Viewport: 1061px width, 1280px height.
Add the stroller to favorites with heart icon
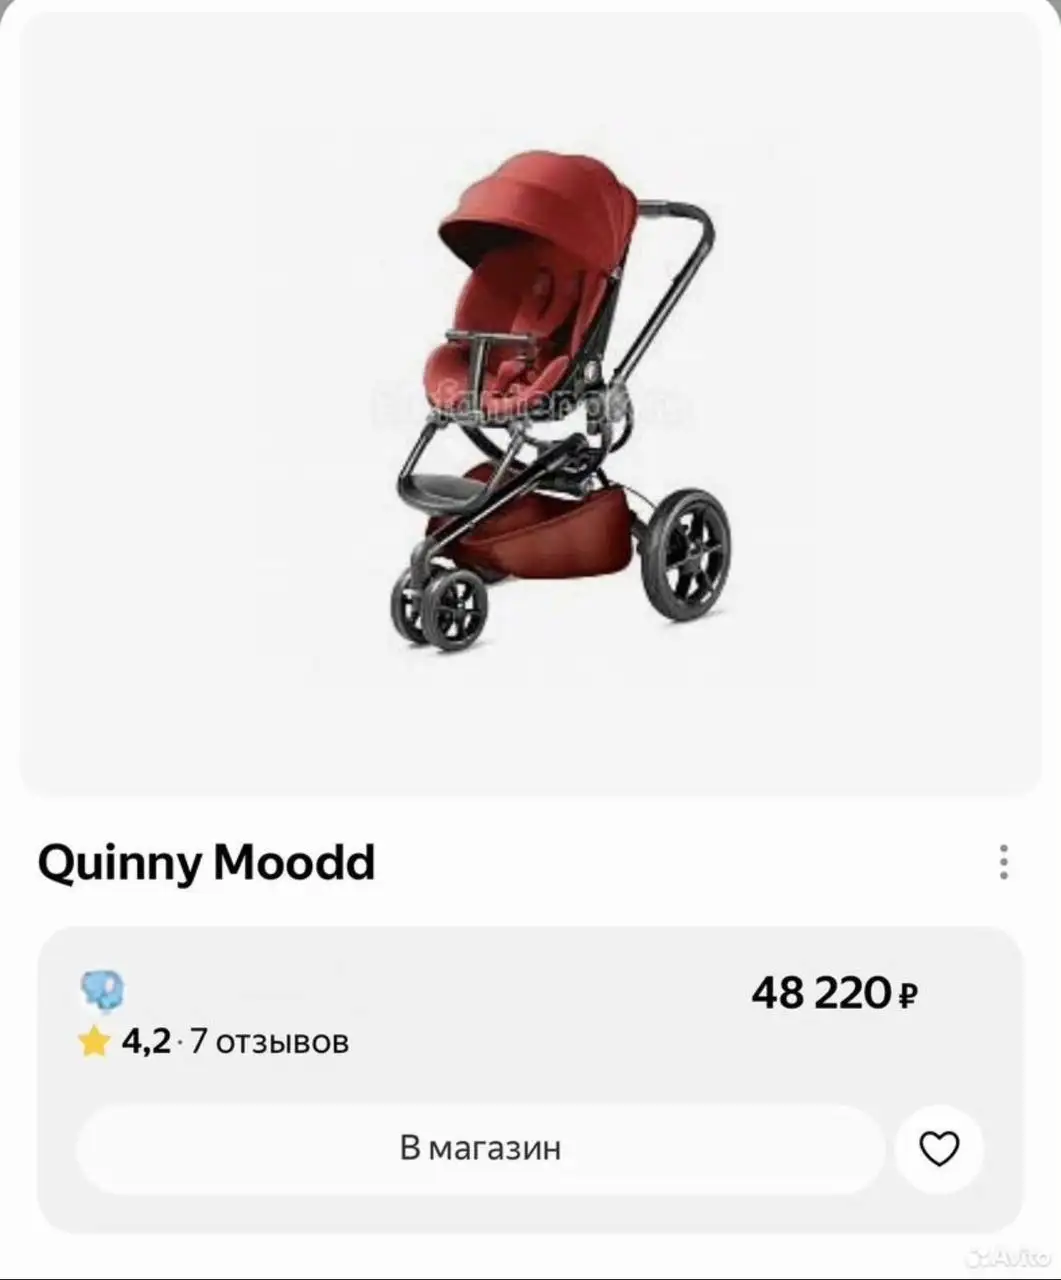(x=939, y=1149)
